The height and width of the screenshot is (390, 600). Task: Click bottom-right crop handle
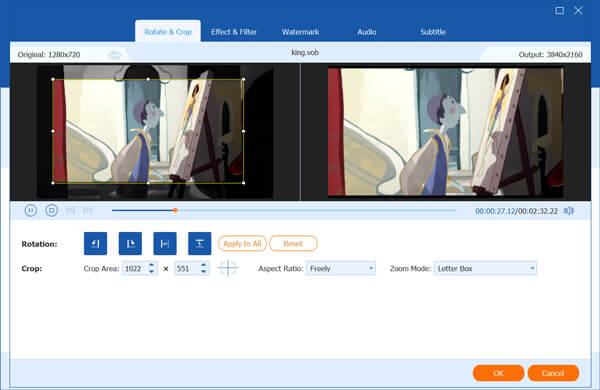click(244, 183)
